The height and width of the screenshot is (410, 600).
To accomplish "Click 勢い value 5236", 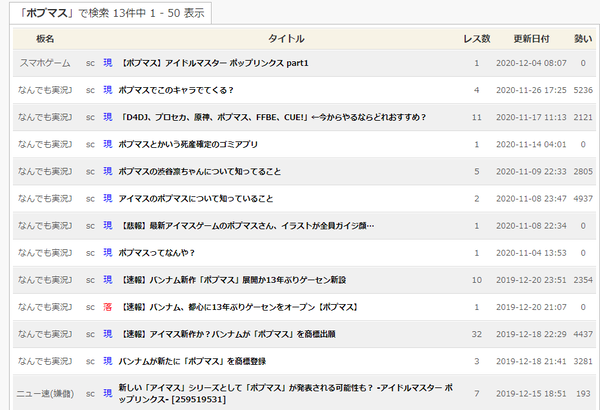I will [583, 90].
